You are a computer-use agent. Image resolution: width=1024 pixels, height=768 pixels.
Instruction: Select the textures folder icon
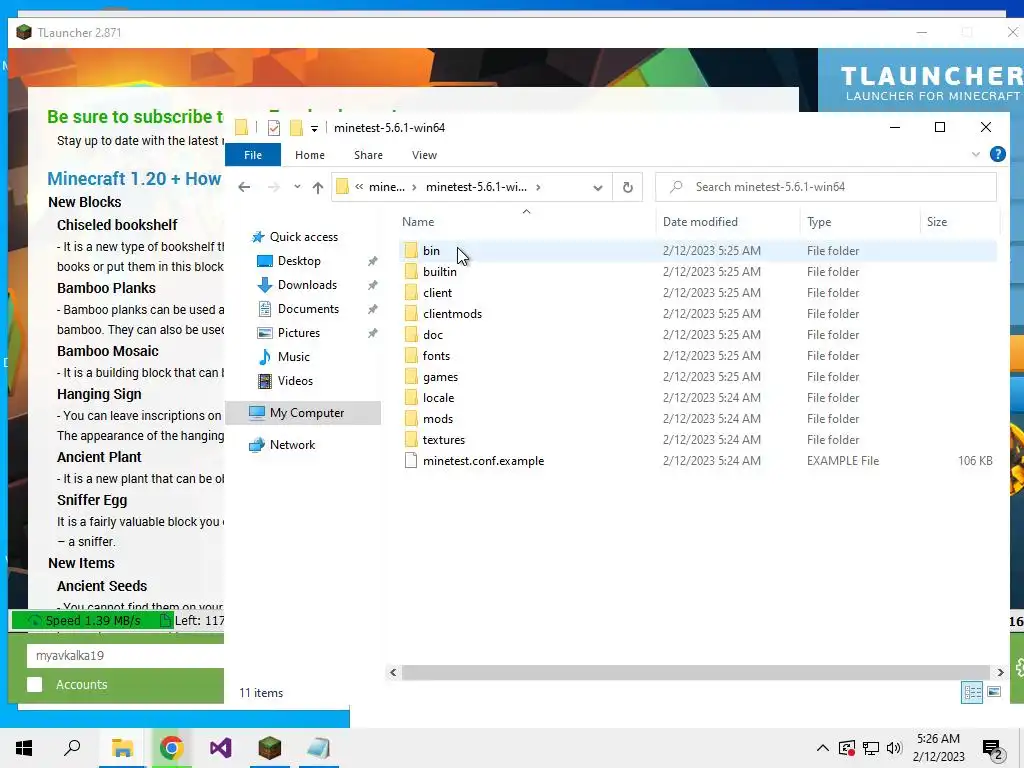[x=411, y=440]
